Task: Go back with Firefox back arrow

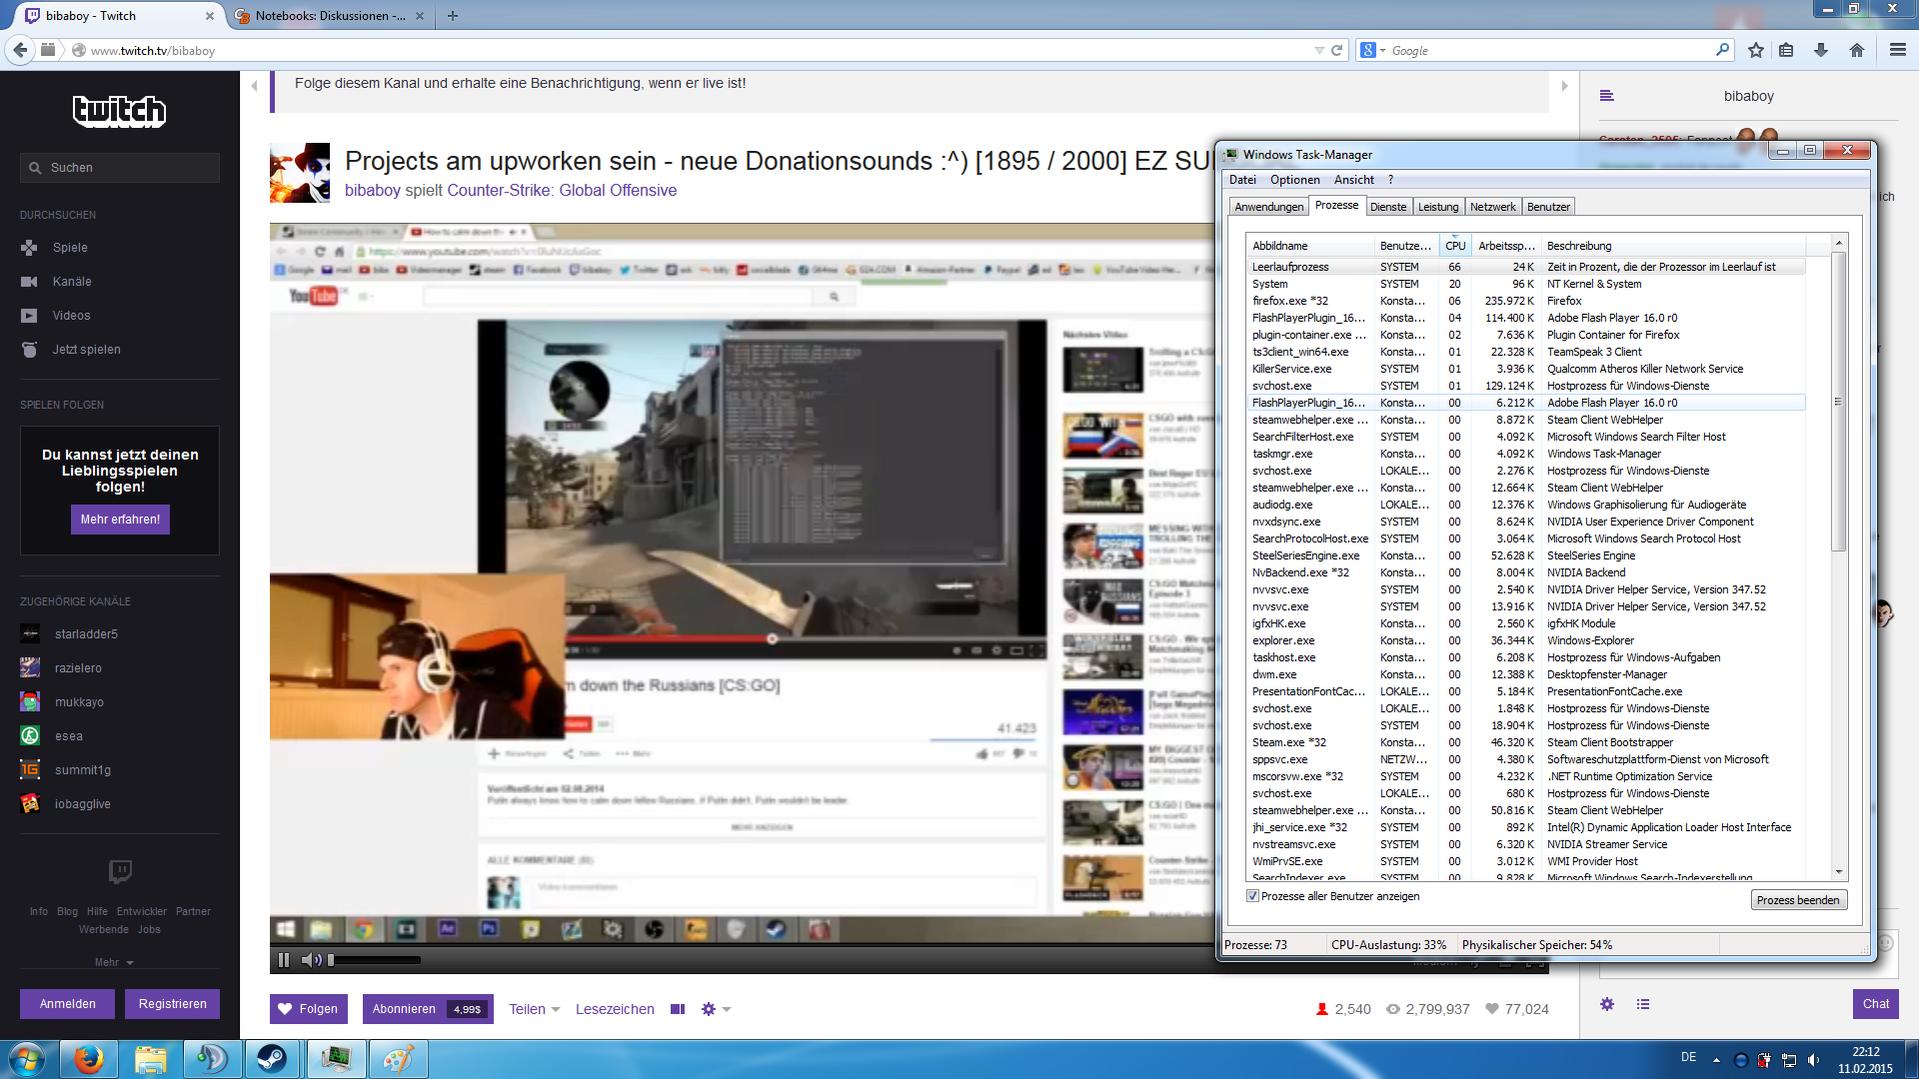Action: tap(20, 50)
